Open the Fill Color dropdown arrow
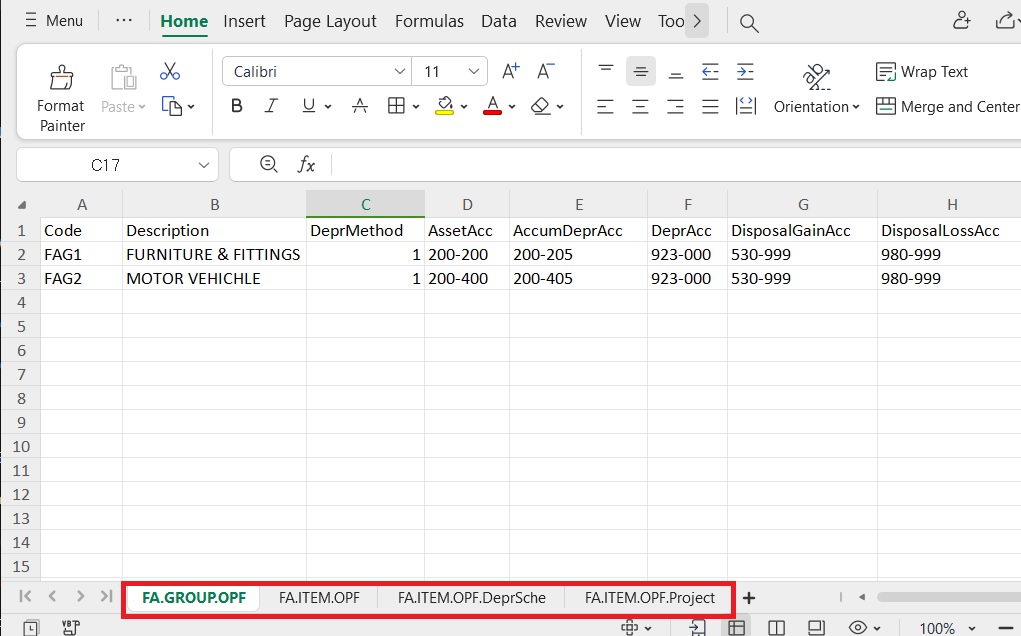 pos(463,105)
